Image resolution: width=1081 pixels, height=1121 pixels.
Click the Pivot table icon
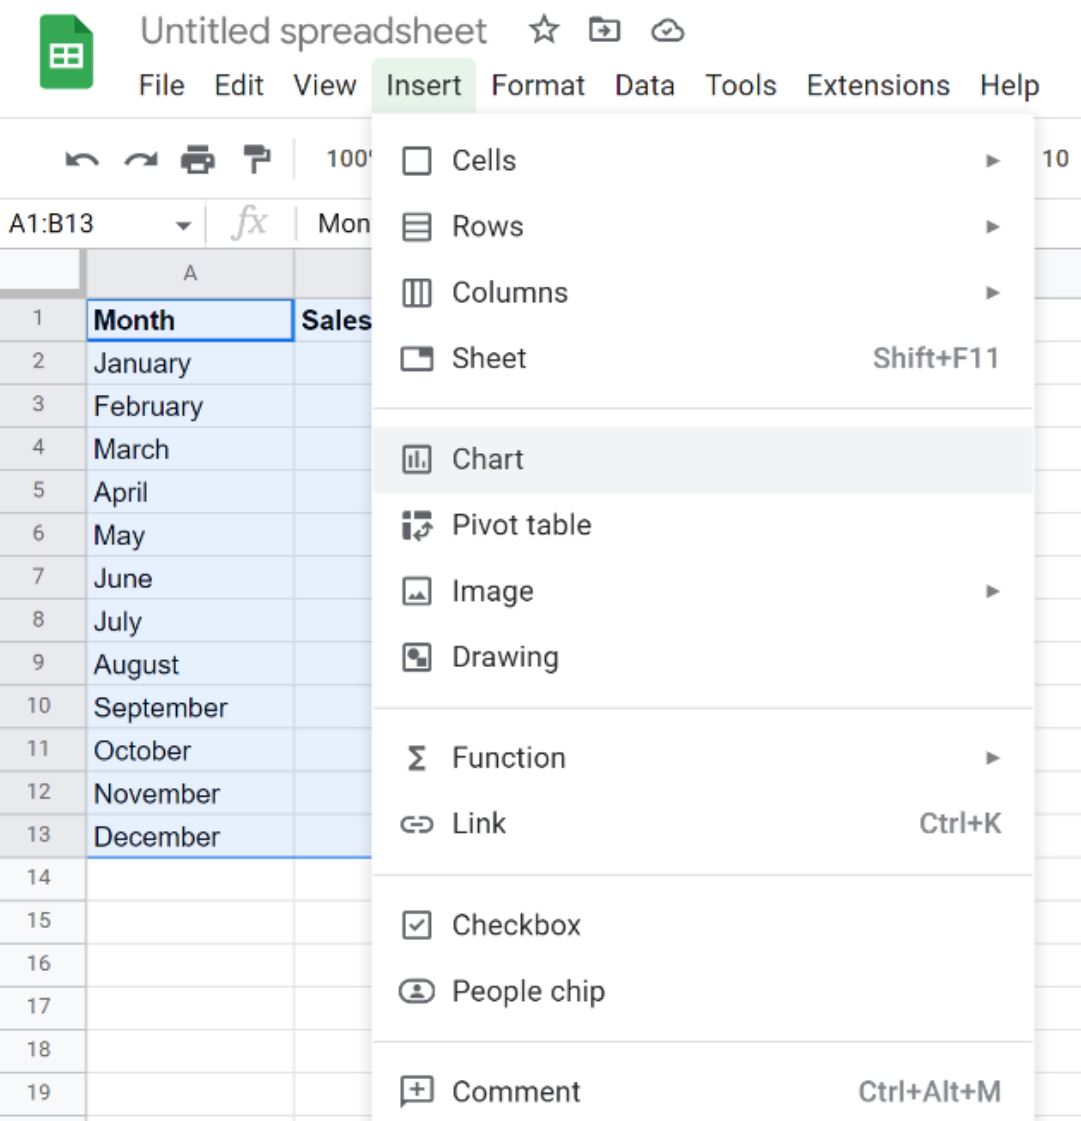(x=417, y=525)
